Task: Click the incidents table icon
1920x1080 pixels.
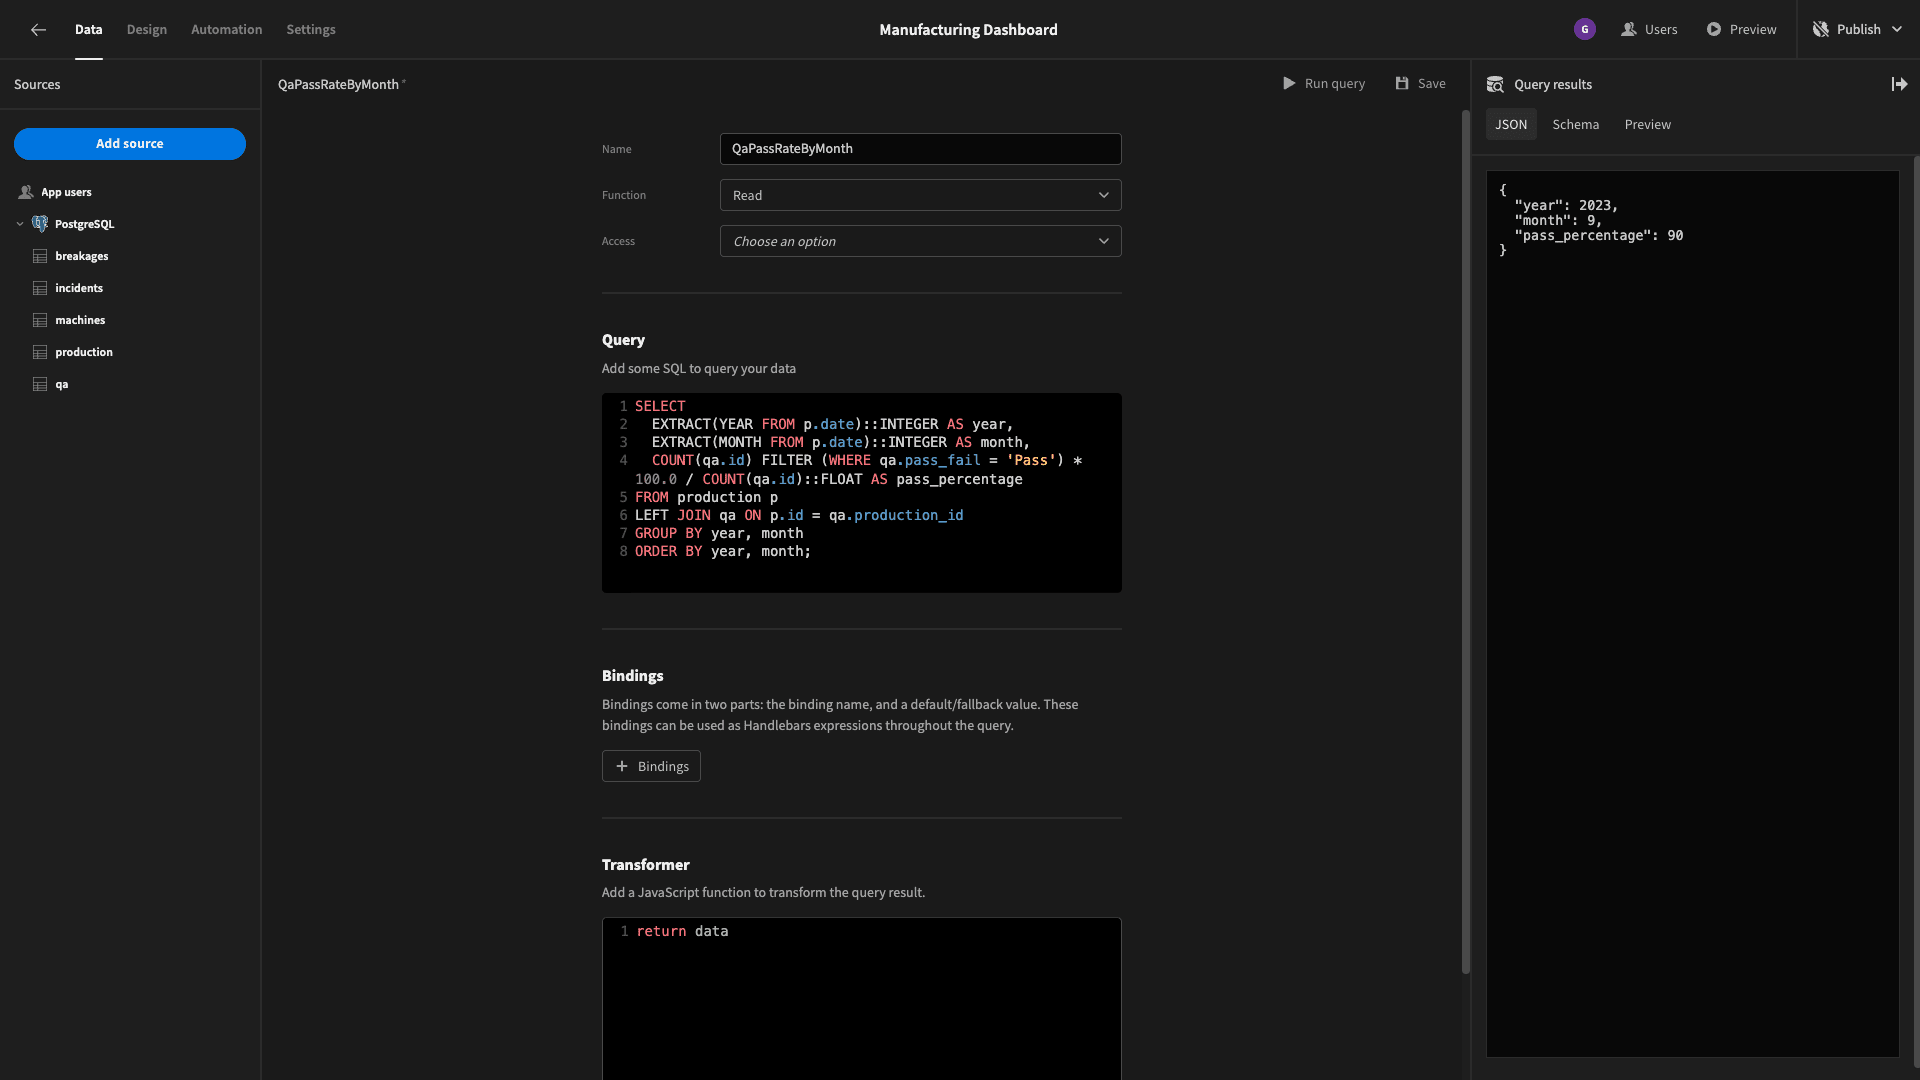Action: point(40,288)
